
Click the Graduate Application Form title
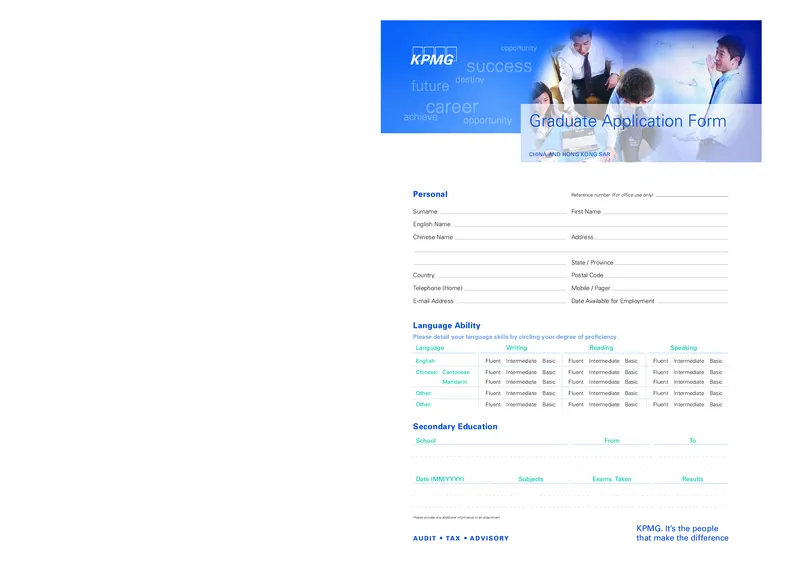click(628, 122)
